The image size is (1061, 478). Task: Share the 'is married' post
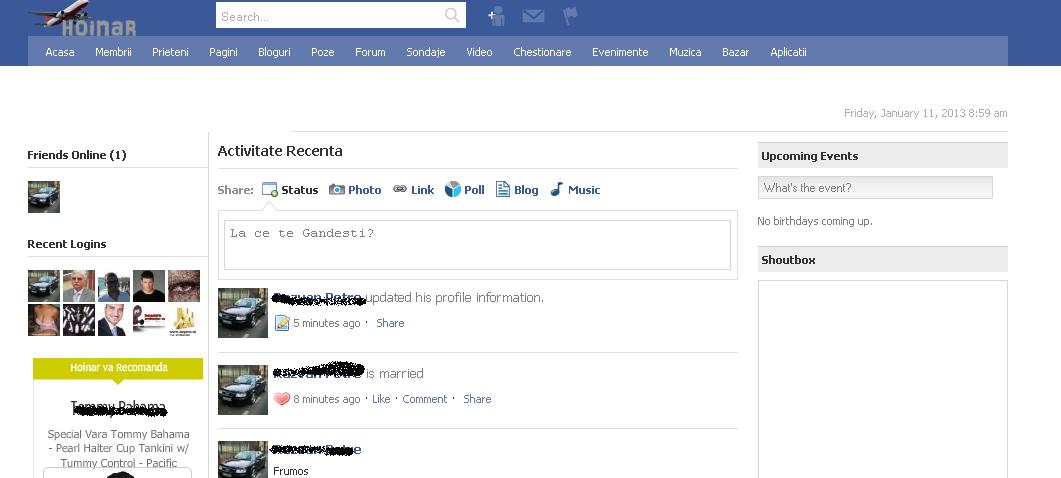tap(477, 399)
